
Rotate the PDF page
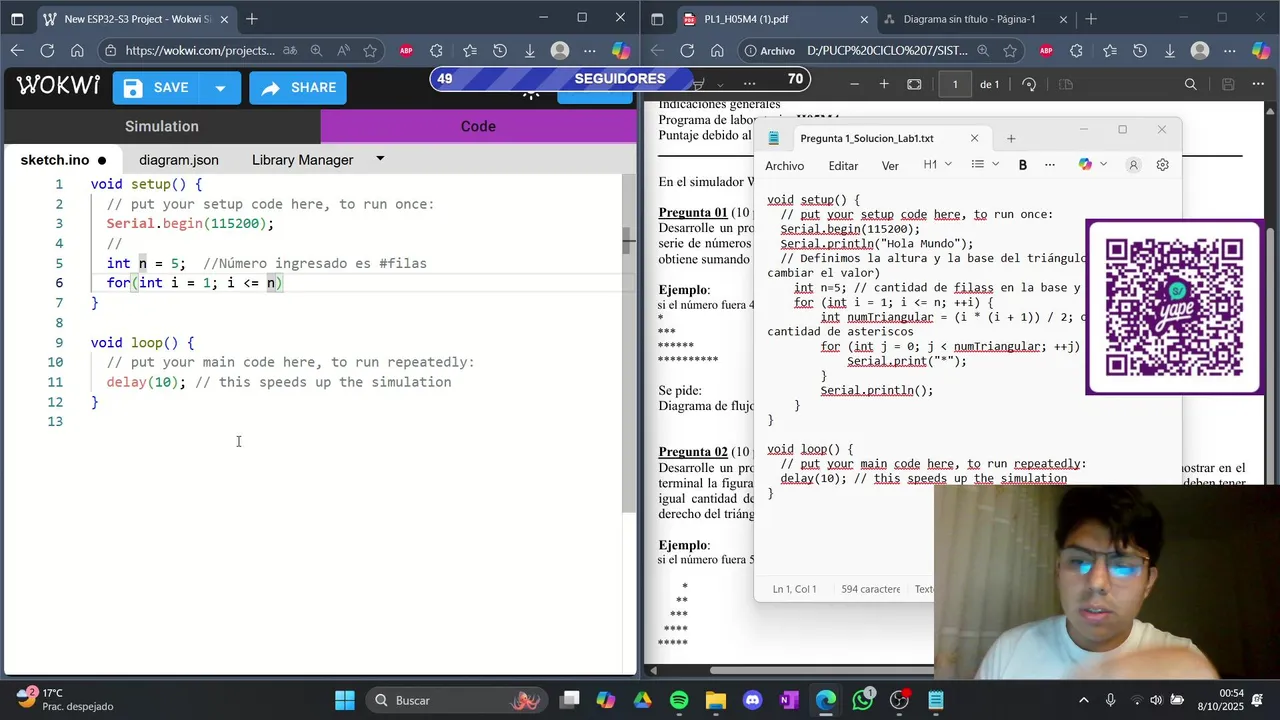(x=1029, y=85)
